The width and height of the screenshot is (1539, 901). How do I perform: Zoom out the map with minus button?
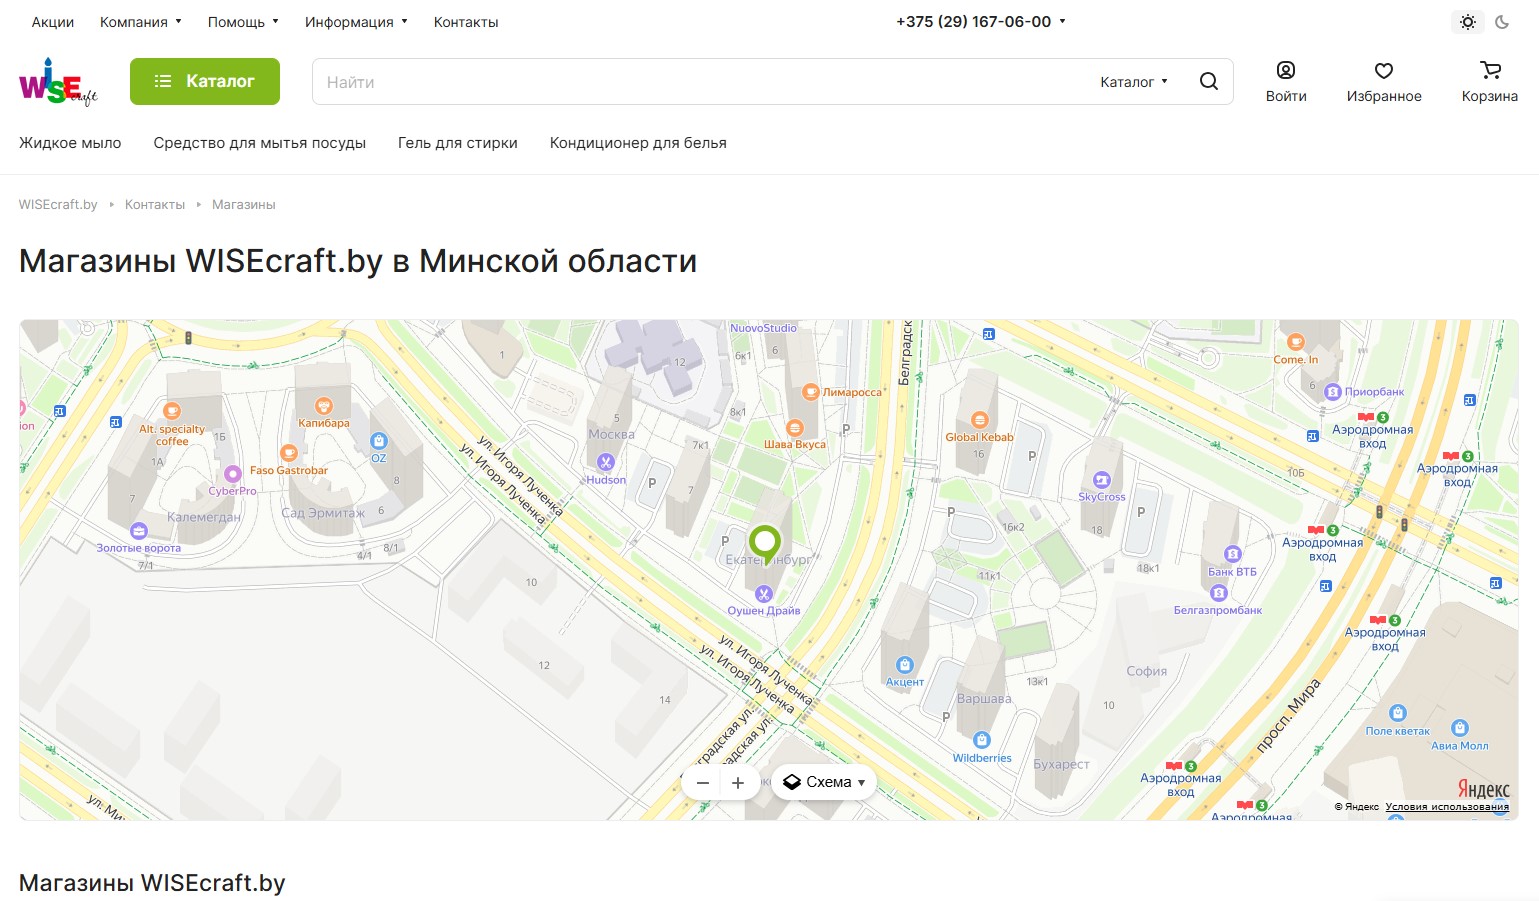coord(703,783)
